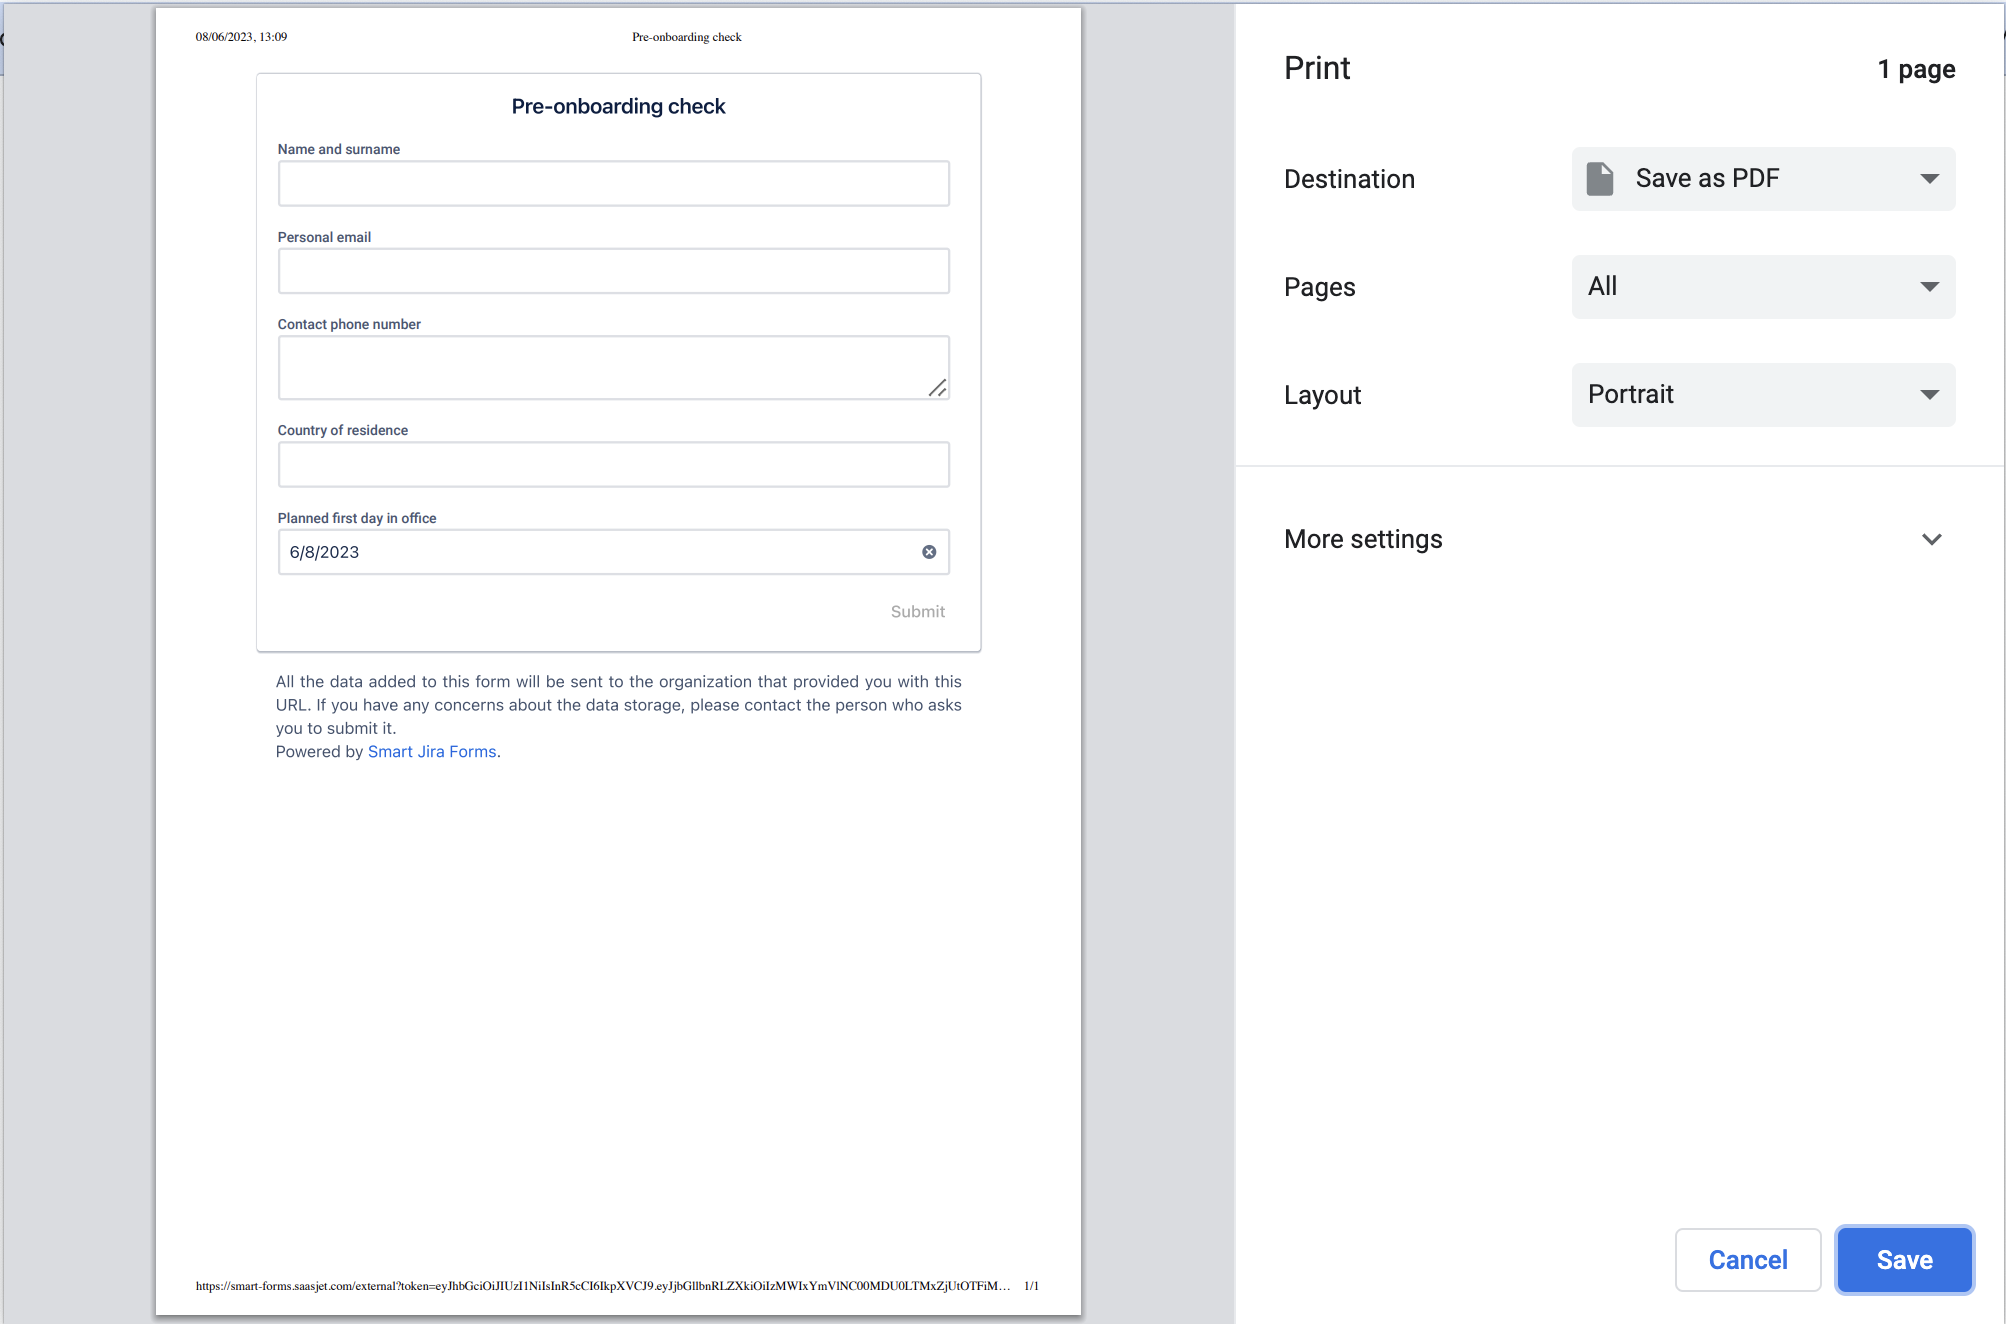
Task: Click the Name and surname field
Action: [x=613, y=184]
